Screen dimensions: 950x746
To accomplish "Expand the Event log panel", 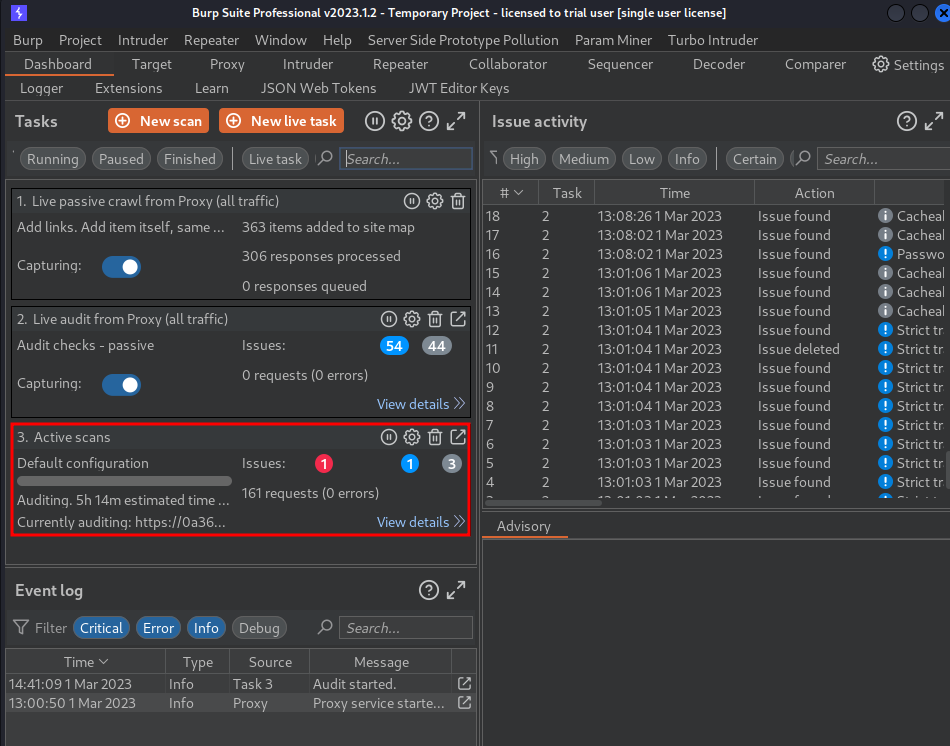I will coord(456,590).
